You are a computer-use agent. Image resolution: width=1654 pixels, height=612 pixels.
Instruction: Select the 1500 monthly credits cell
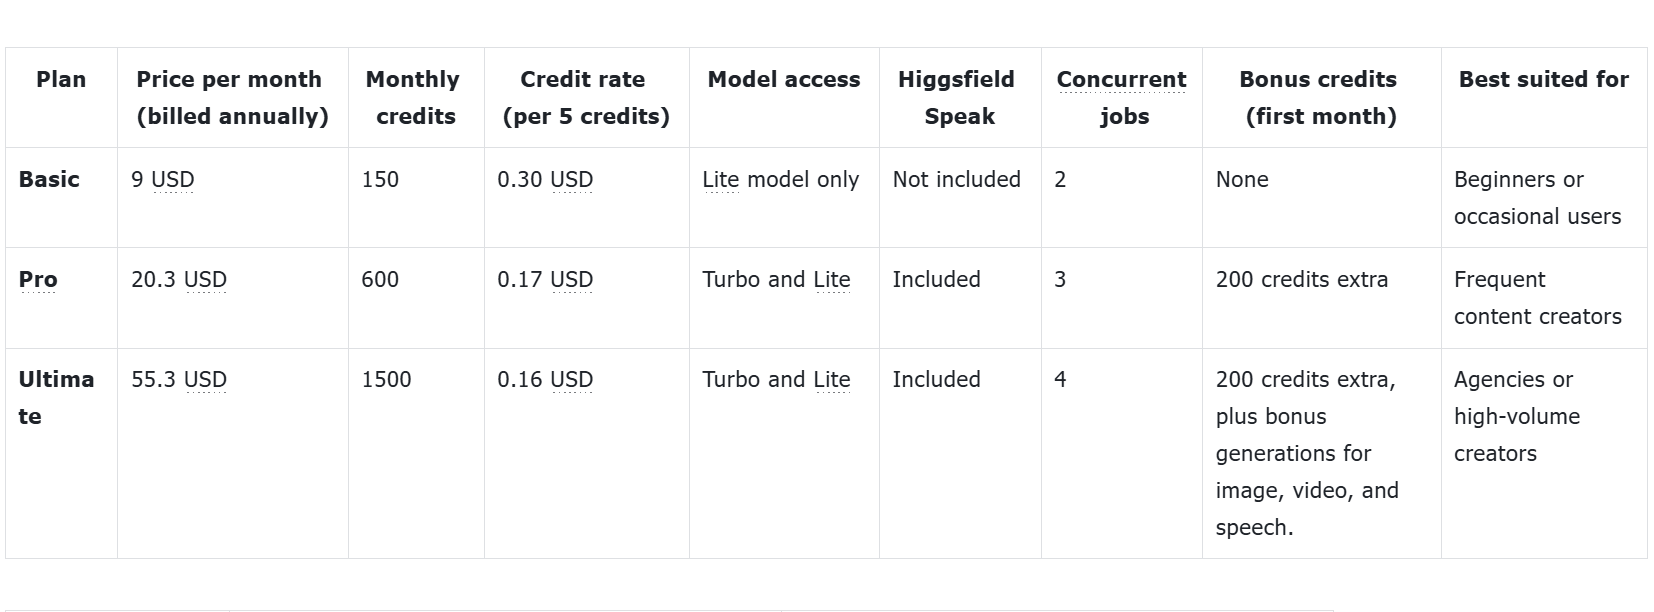click(x=386, y=379)
